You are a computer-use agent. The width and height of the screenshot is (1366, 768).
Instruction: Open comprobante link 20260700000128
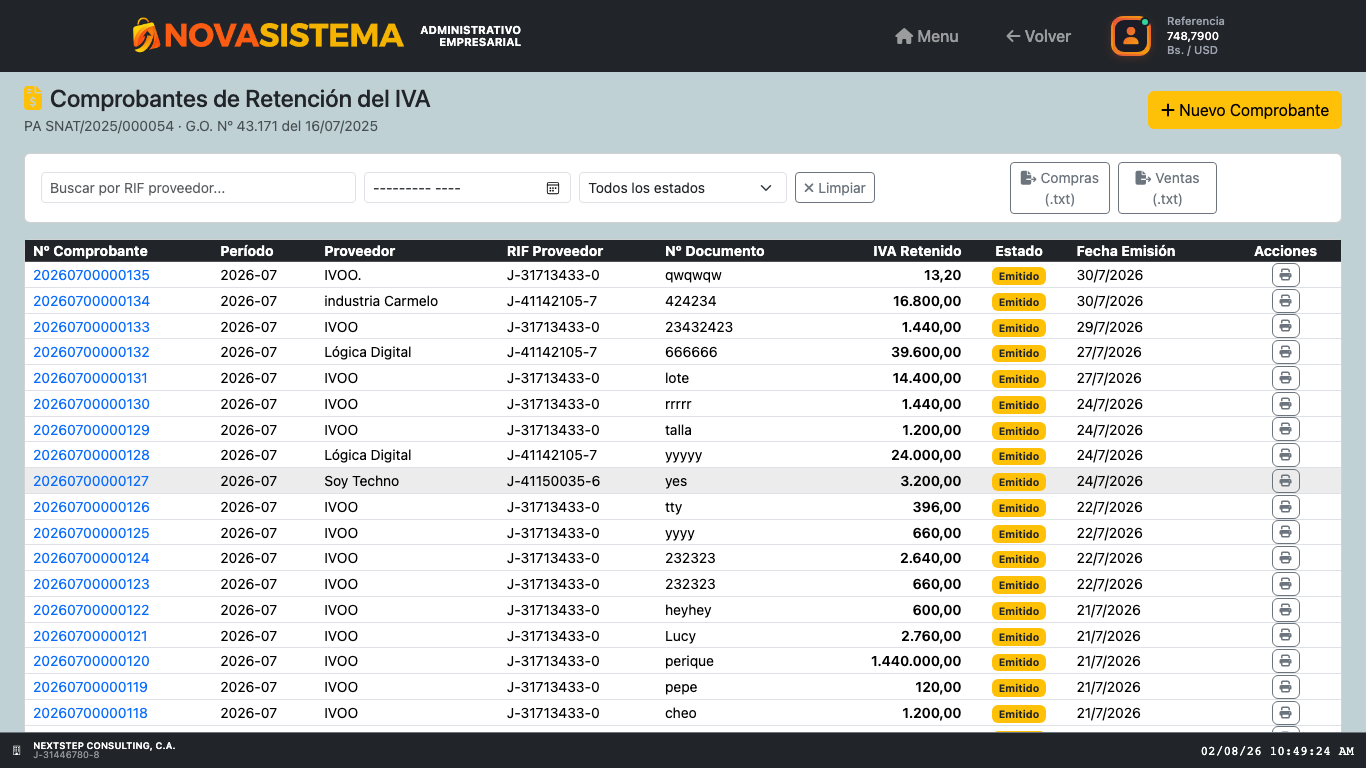point(91,455)
